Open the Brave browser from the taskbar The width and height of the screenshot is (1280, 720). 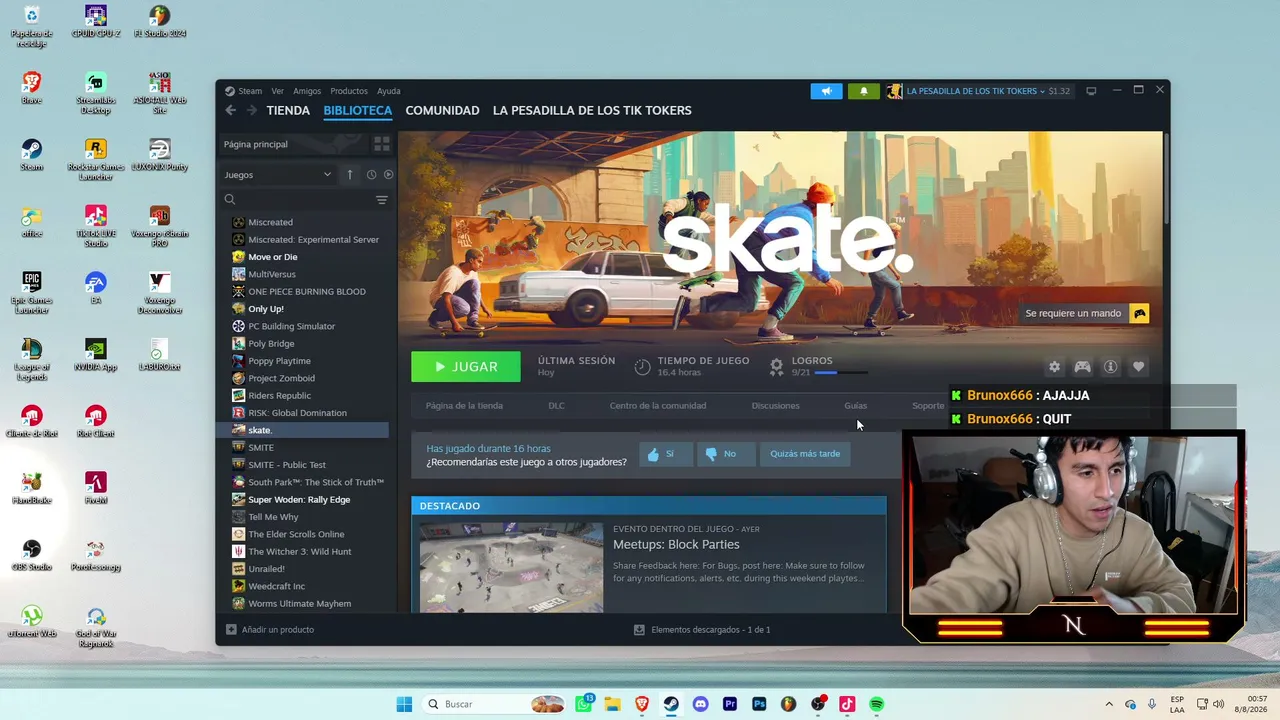point(642,704)
